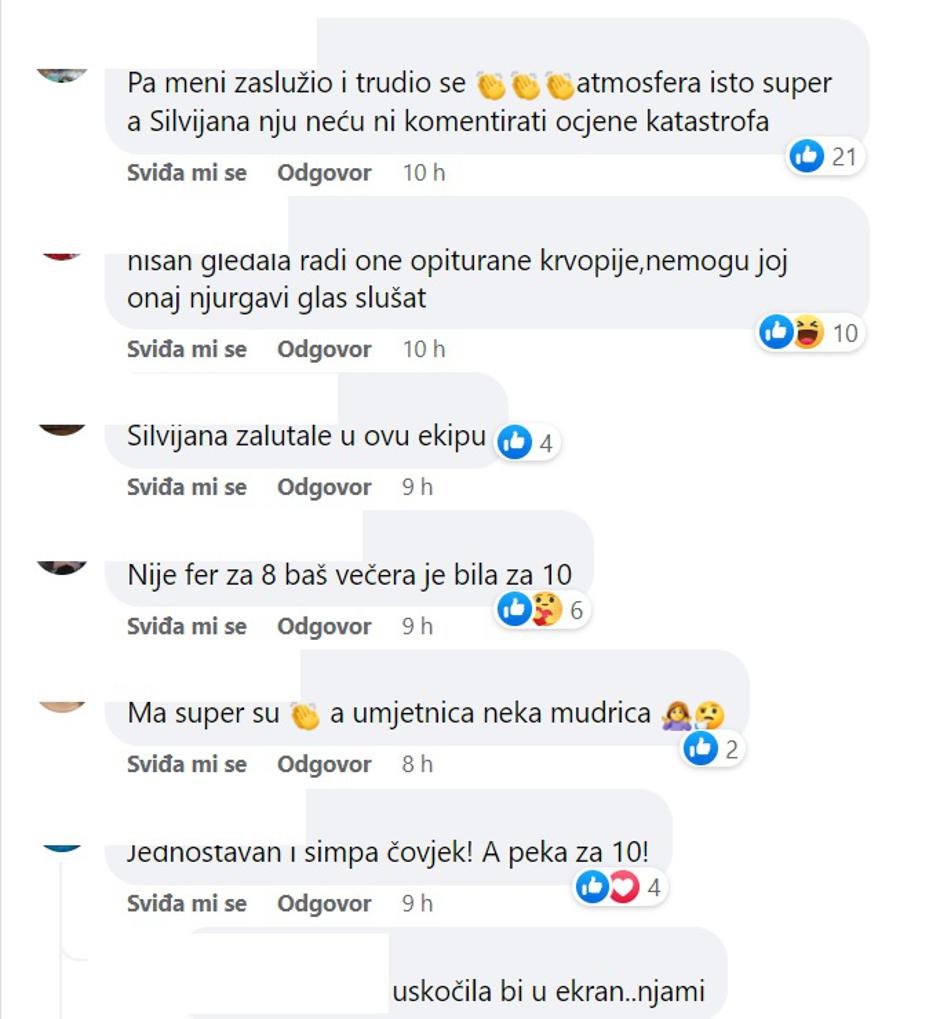
Task: Like the Ma super su comment
Action: pyautogui.click(x=187, y=764)
